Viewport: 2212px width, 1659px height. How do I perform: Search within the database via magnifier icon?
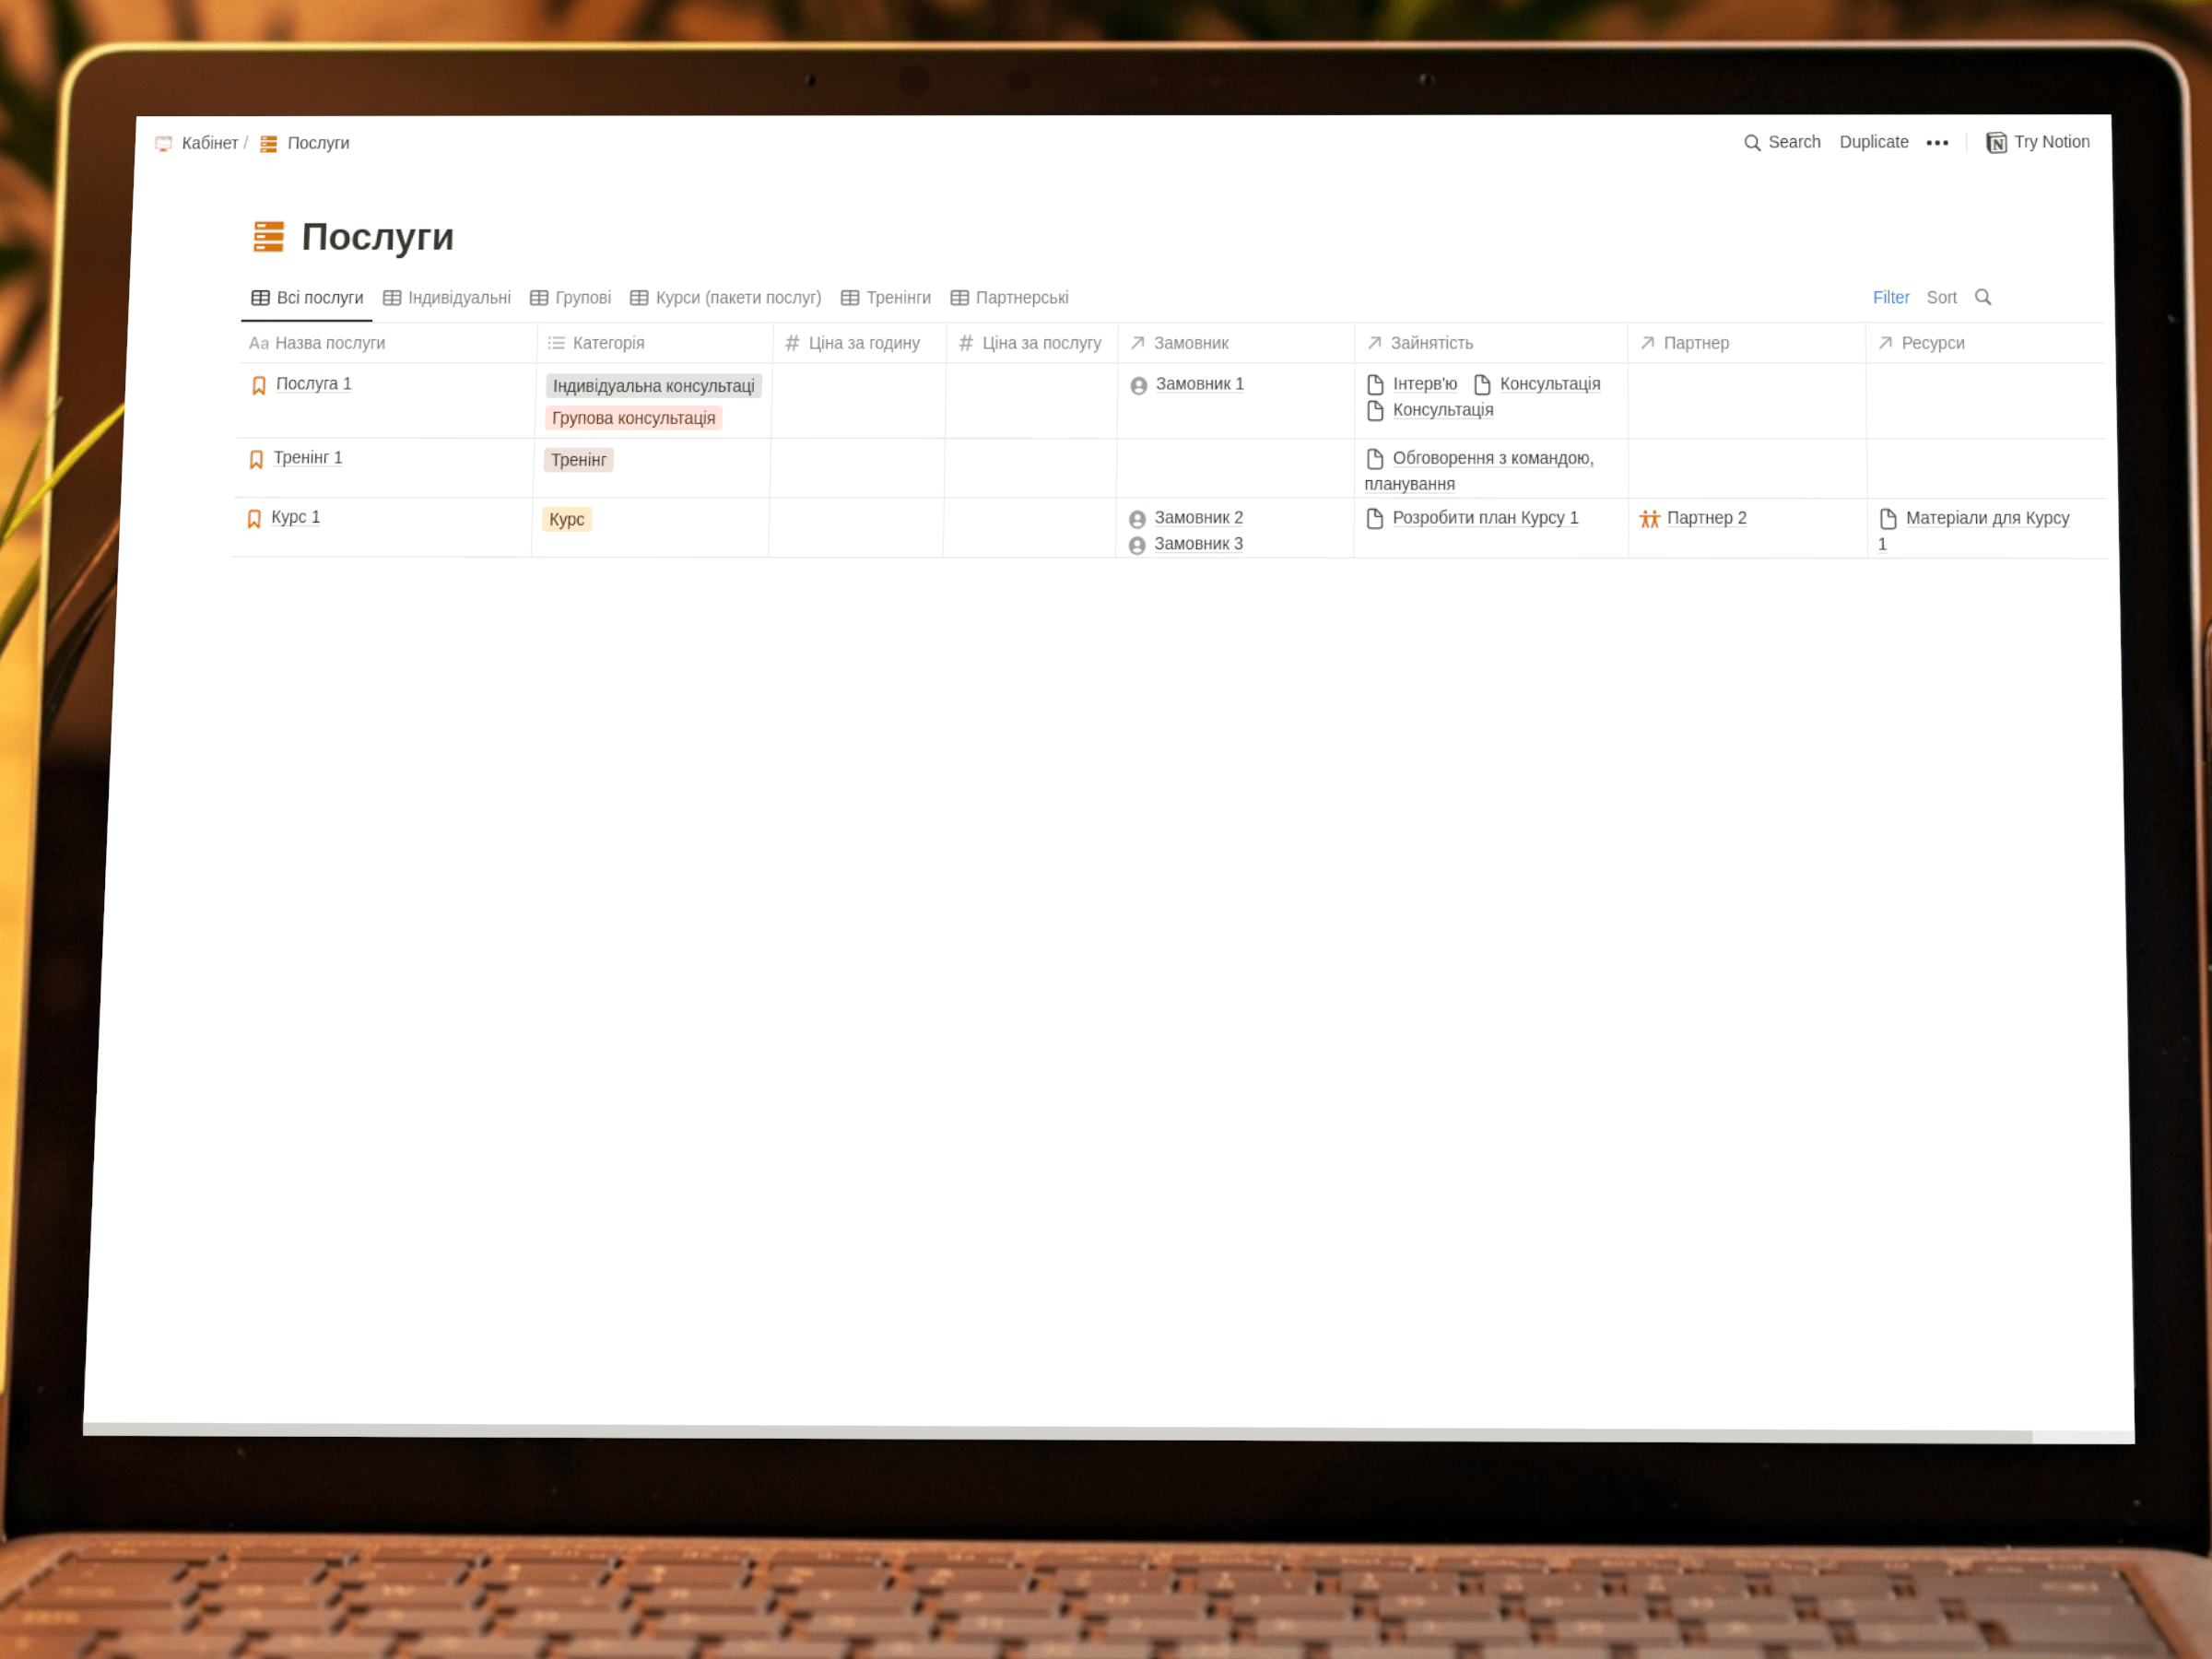tap(1983, 297)
